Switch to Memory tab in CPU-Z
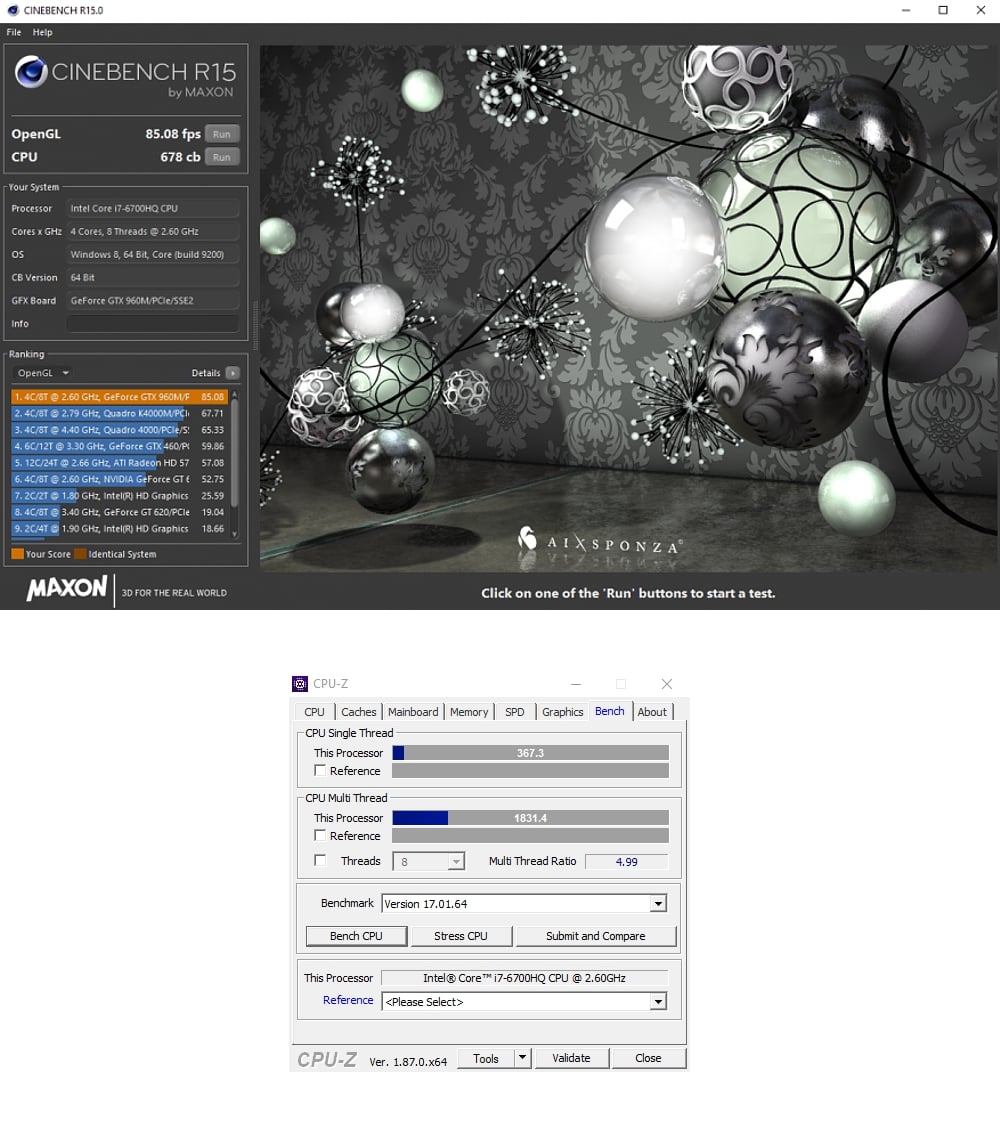The image size is (1000, 1140). click(x=469, y=712)
